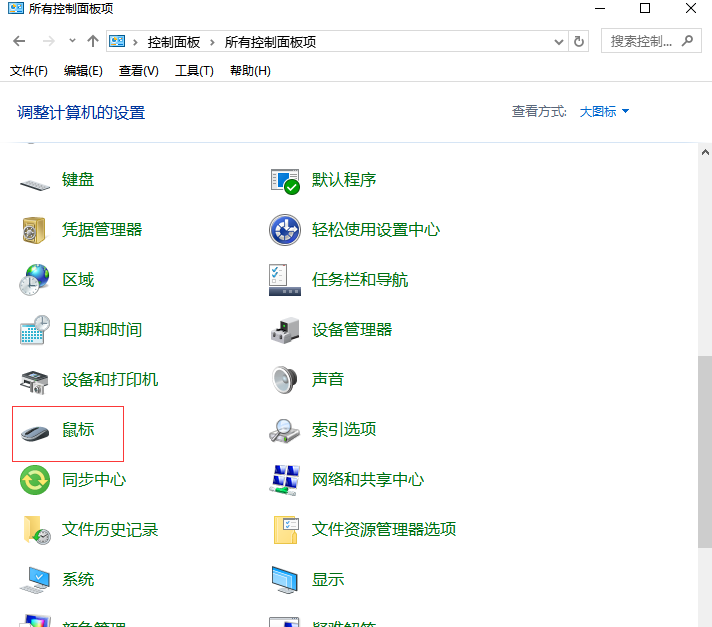Click the search magnifier icon

click(687, 41)
